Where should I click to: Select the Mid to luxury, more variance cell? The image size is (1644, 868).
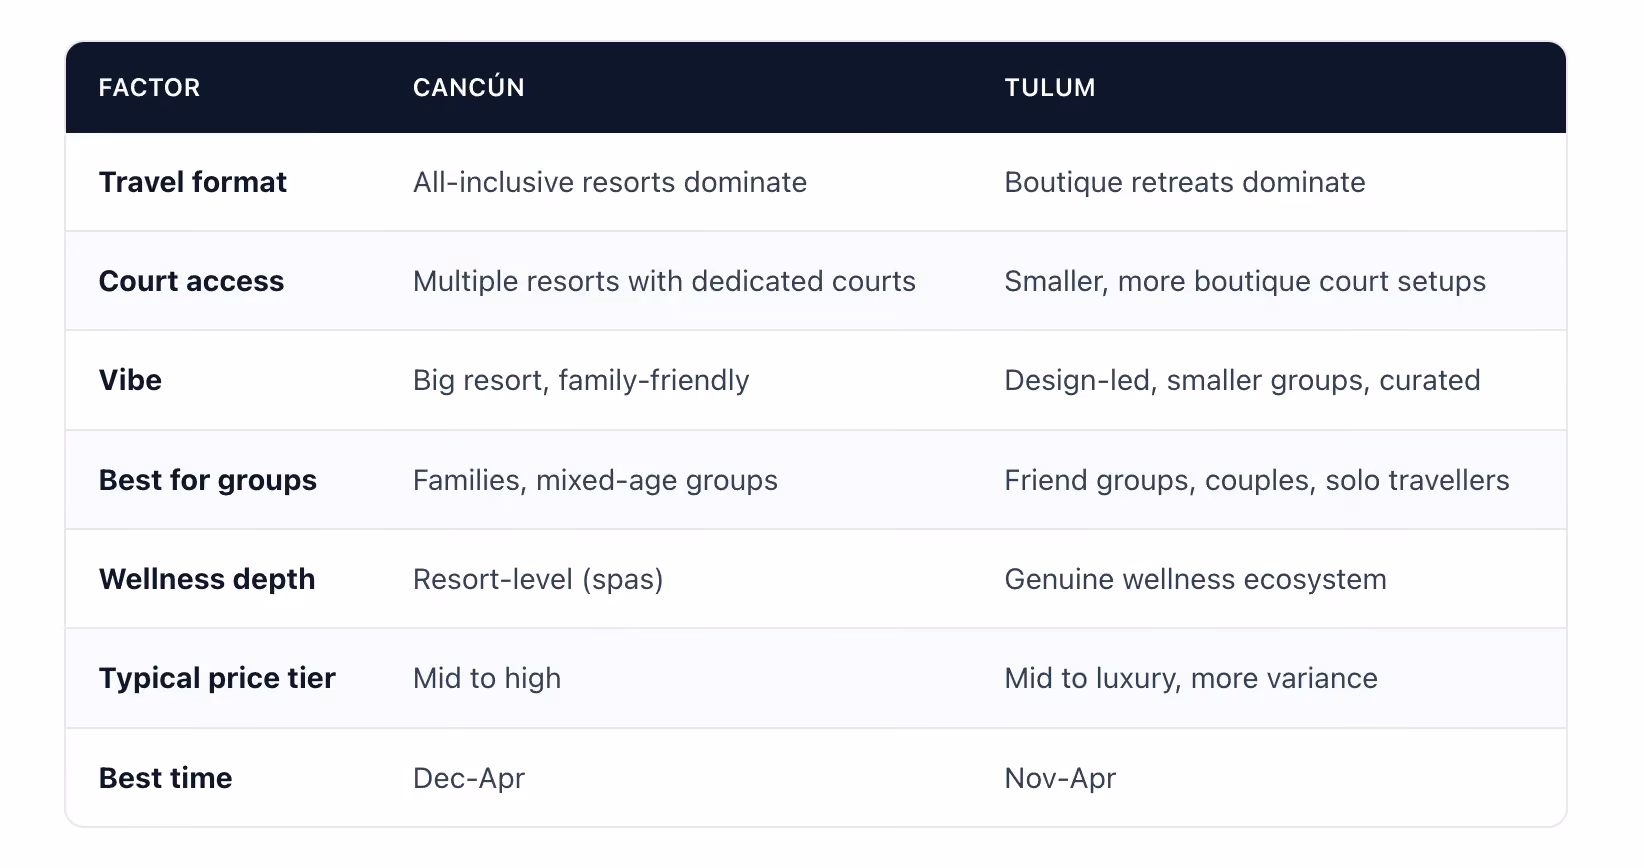tap(1191, 678)
